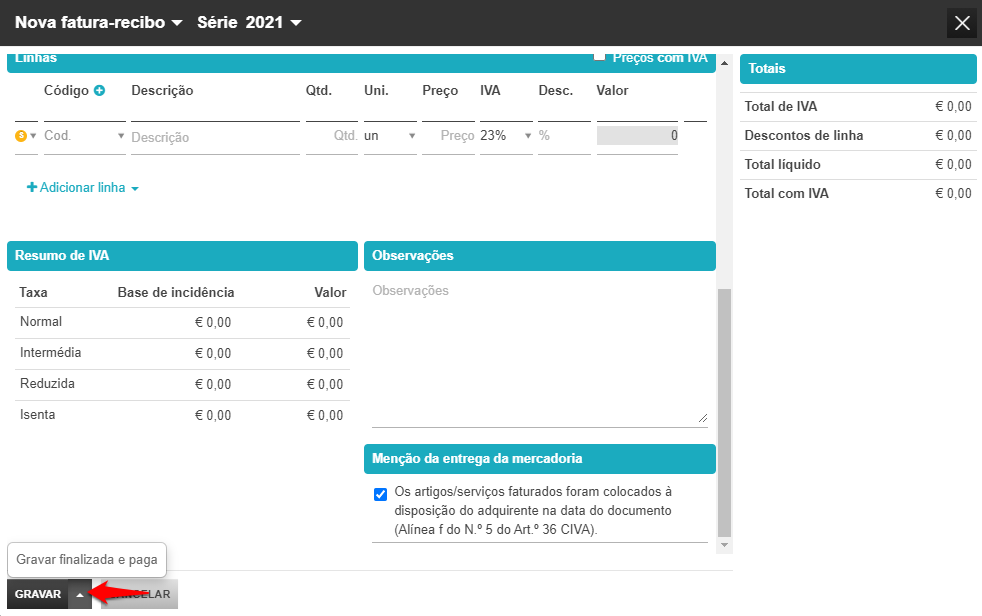Viewport: 982px width, 616px height.
Task: Click the orange line-type icon in the first row
Action: [x=21, y=135]
